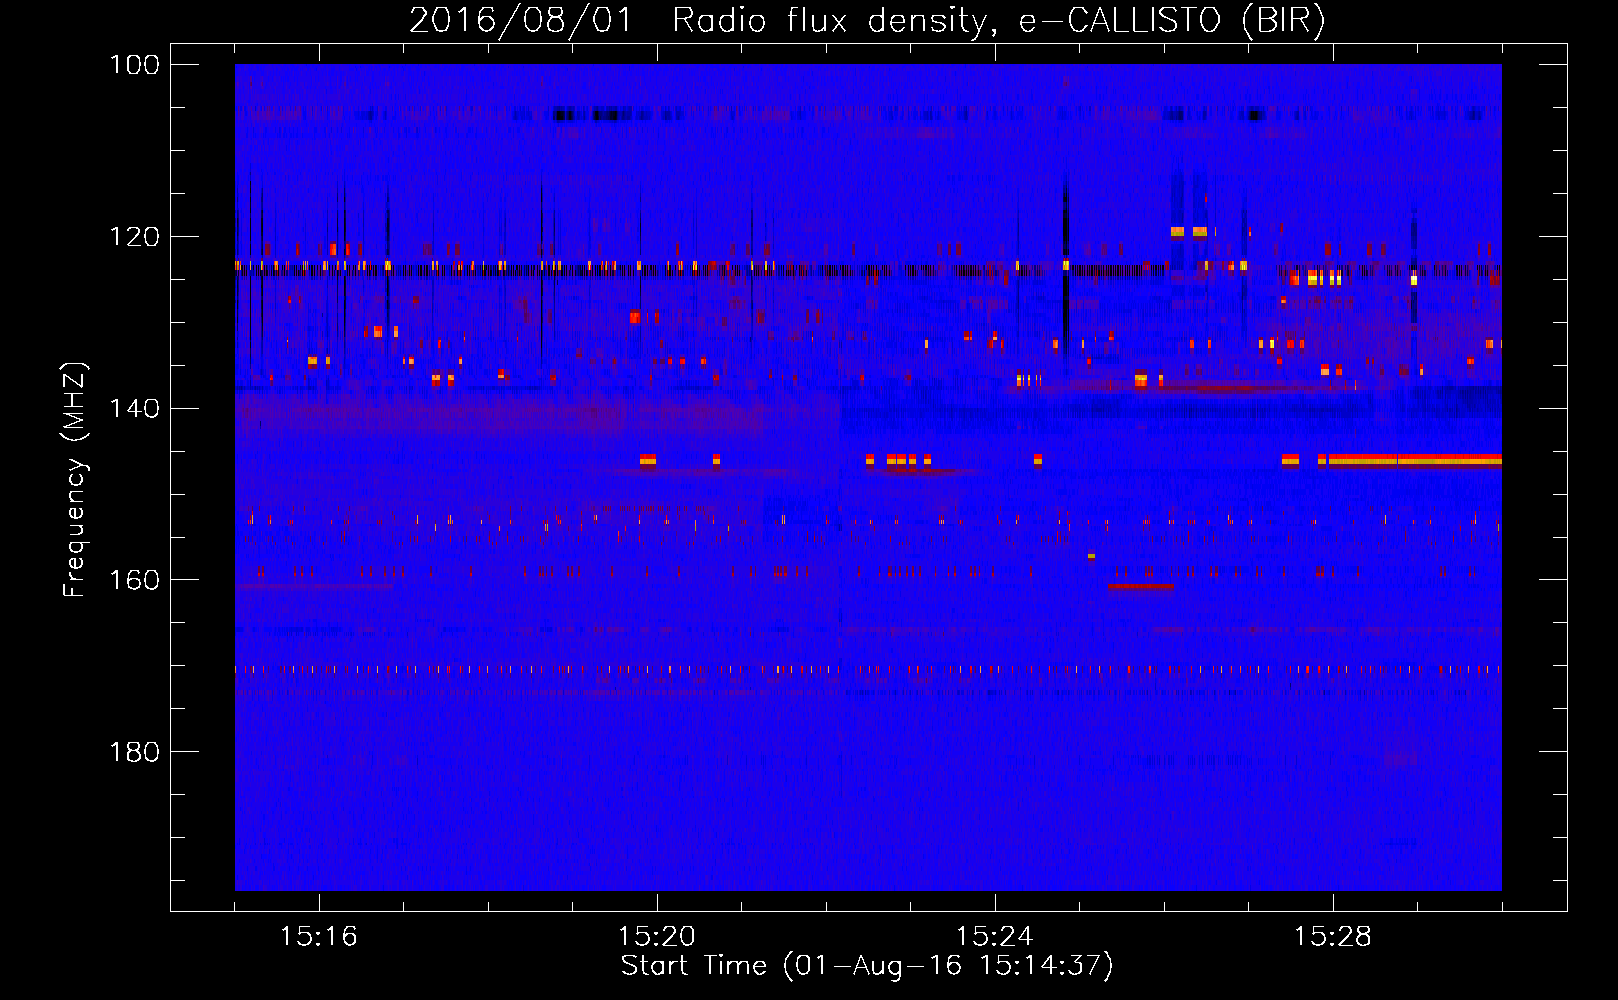Click the date '2016/08/01' in the title
This screenshot has height=1000, width=1618.
[521, 21]
